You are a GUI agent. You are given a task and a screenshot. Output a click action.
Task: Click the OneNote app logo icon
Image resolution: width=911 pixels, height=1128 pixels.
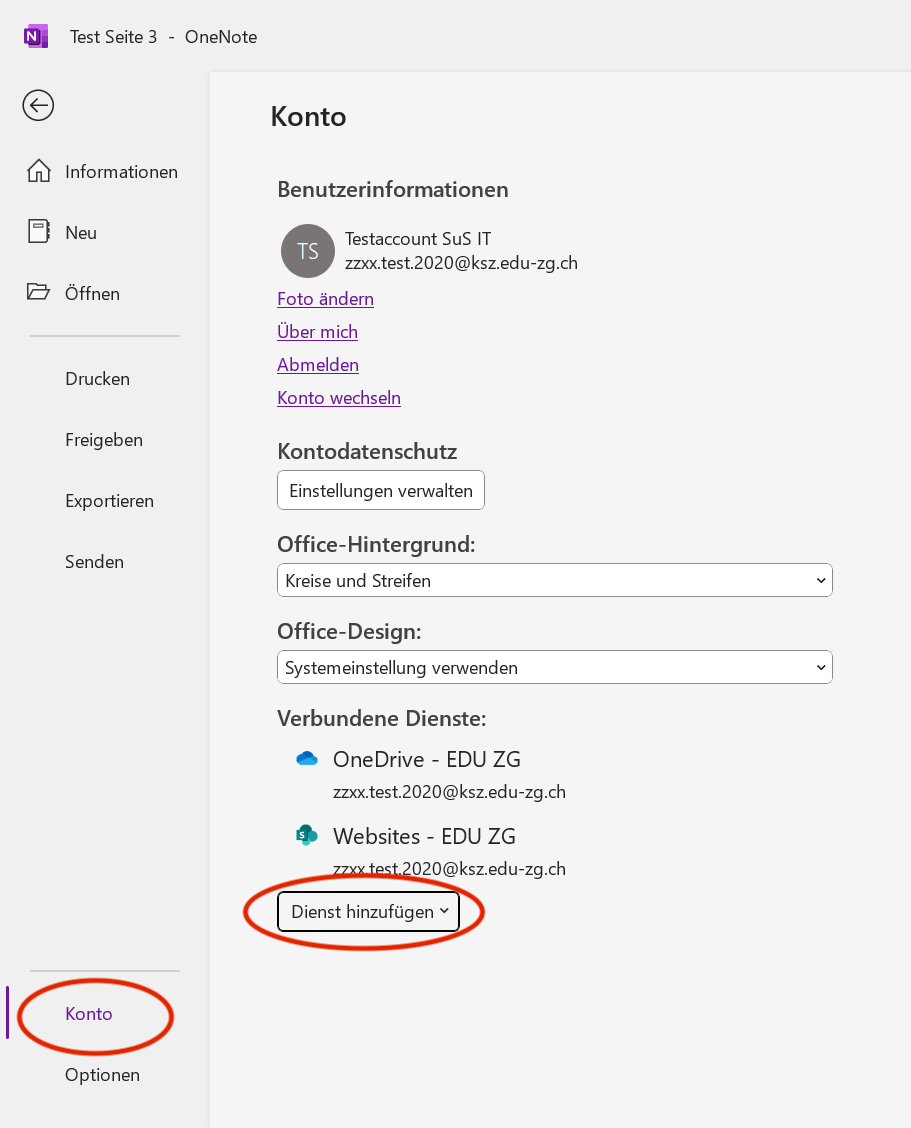(35, 36)
